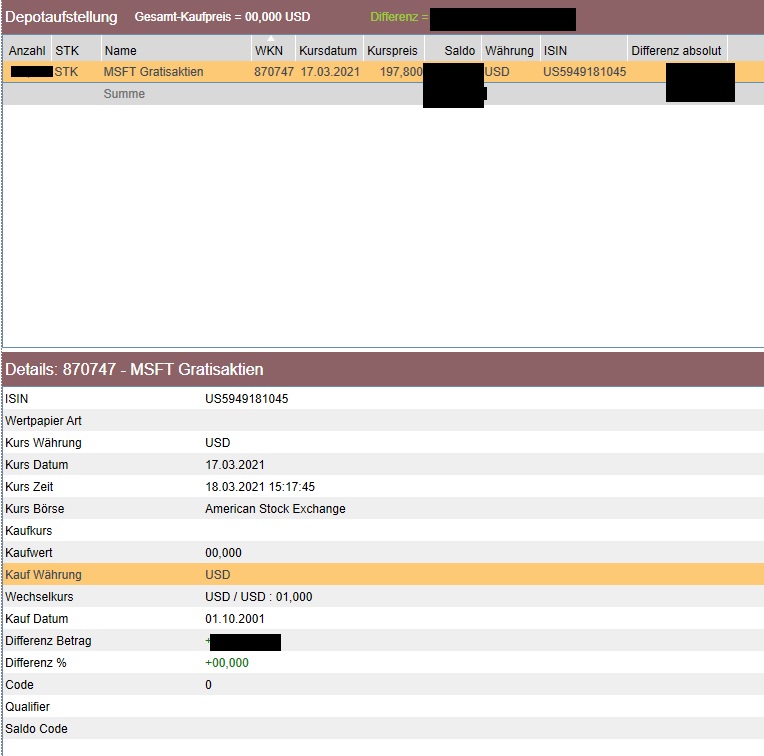The image size is (764, 756).
Task: Click the sort arrow above WKN column
Action: [x=270, y=39]
